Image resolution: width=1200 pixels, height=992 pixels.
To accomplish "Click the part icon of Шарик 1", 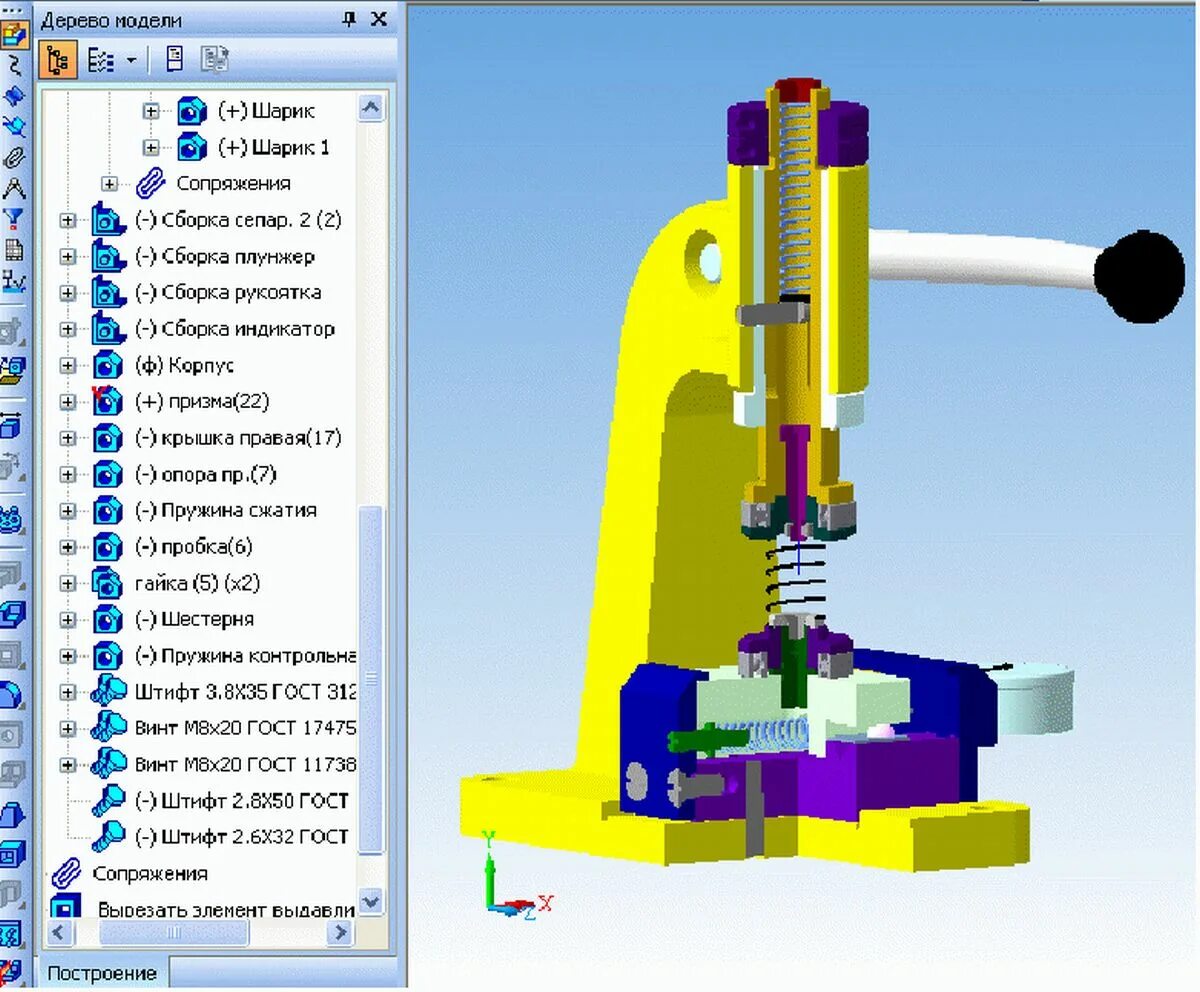I will 192,147.
